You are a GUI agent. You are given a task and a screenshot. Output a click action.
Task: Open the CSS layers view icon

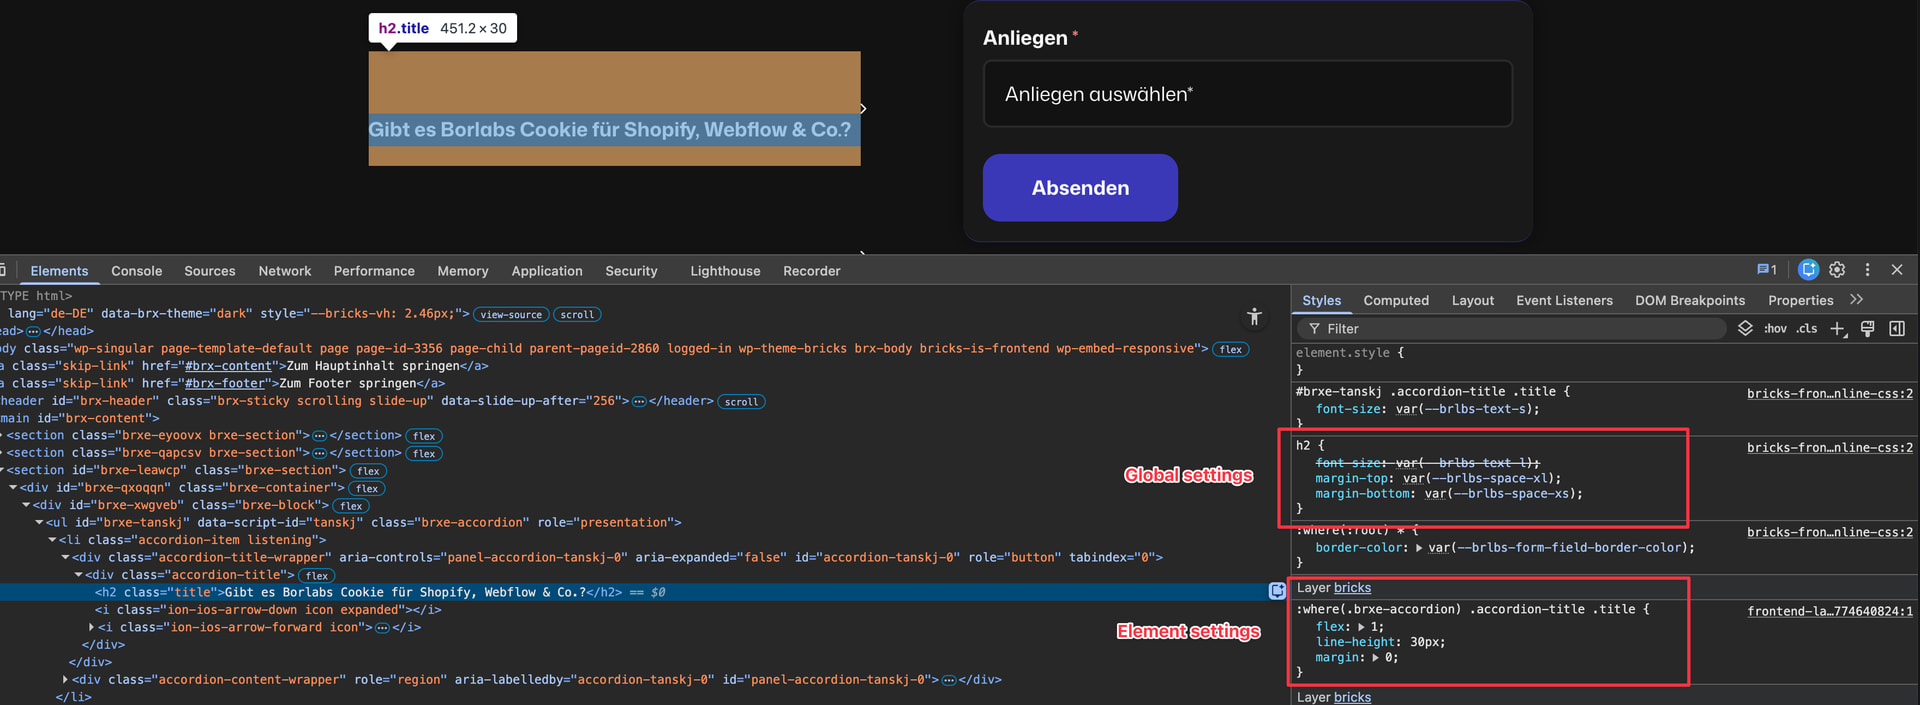1745,329
